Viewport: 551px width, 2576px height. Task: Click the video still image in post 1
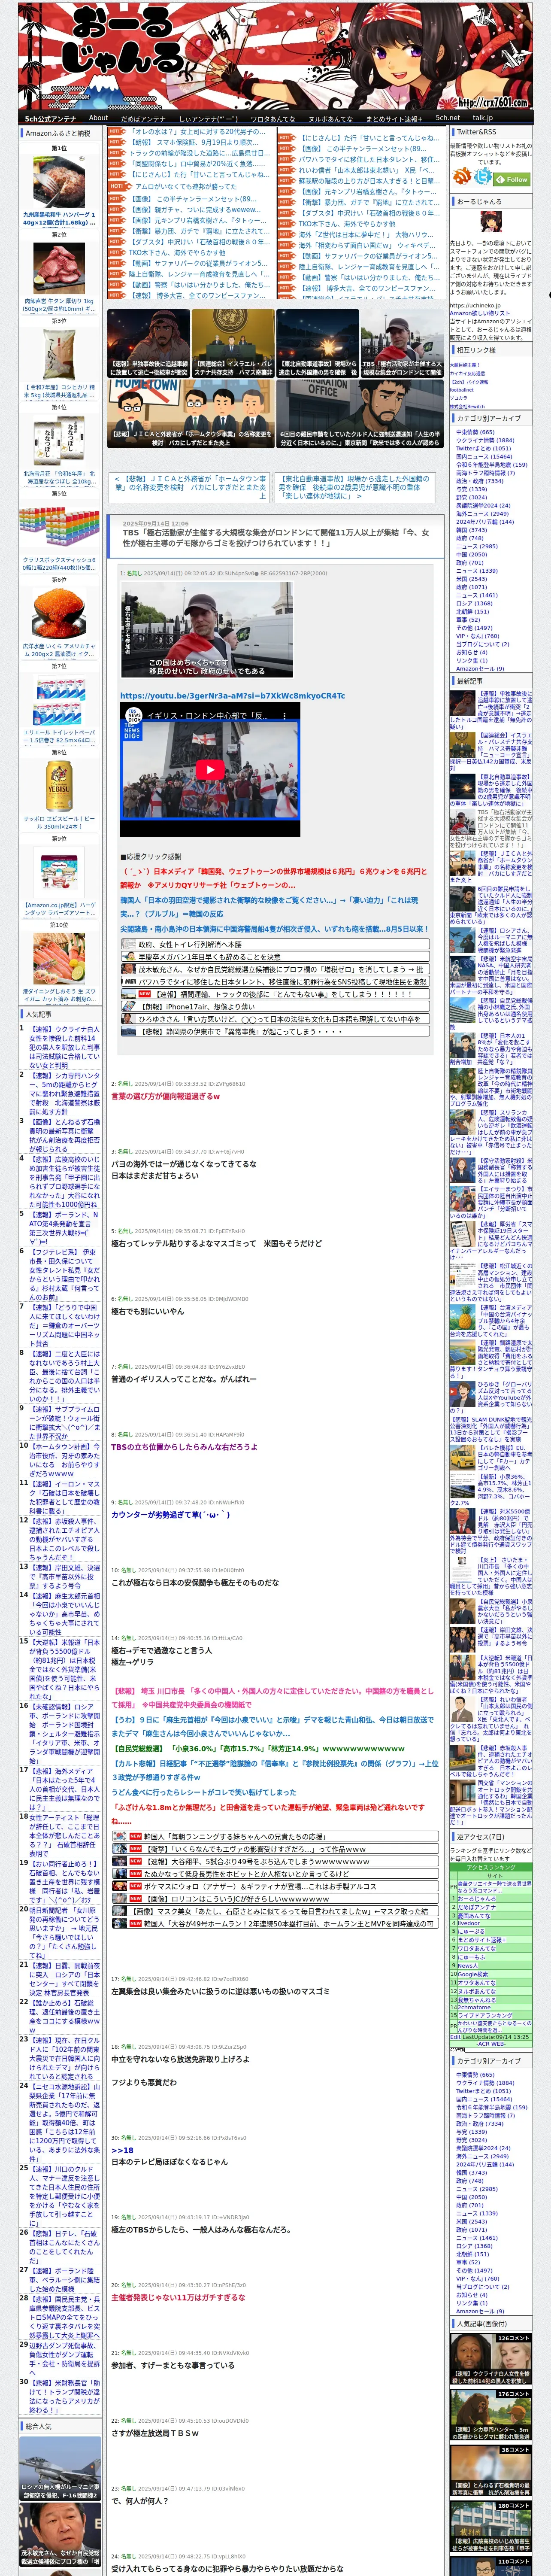point(206,629)
